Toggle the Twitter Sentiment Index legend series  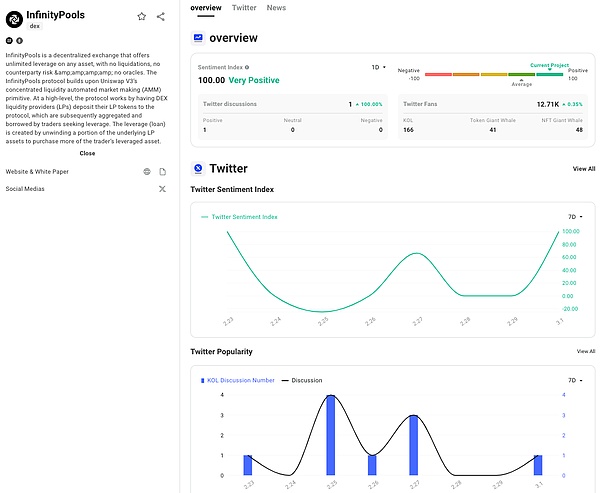coord(240,216)
